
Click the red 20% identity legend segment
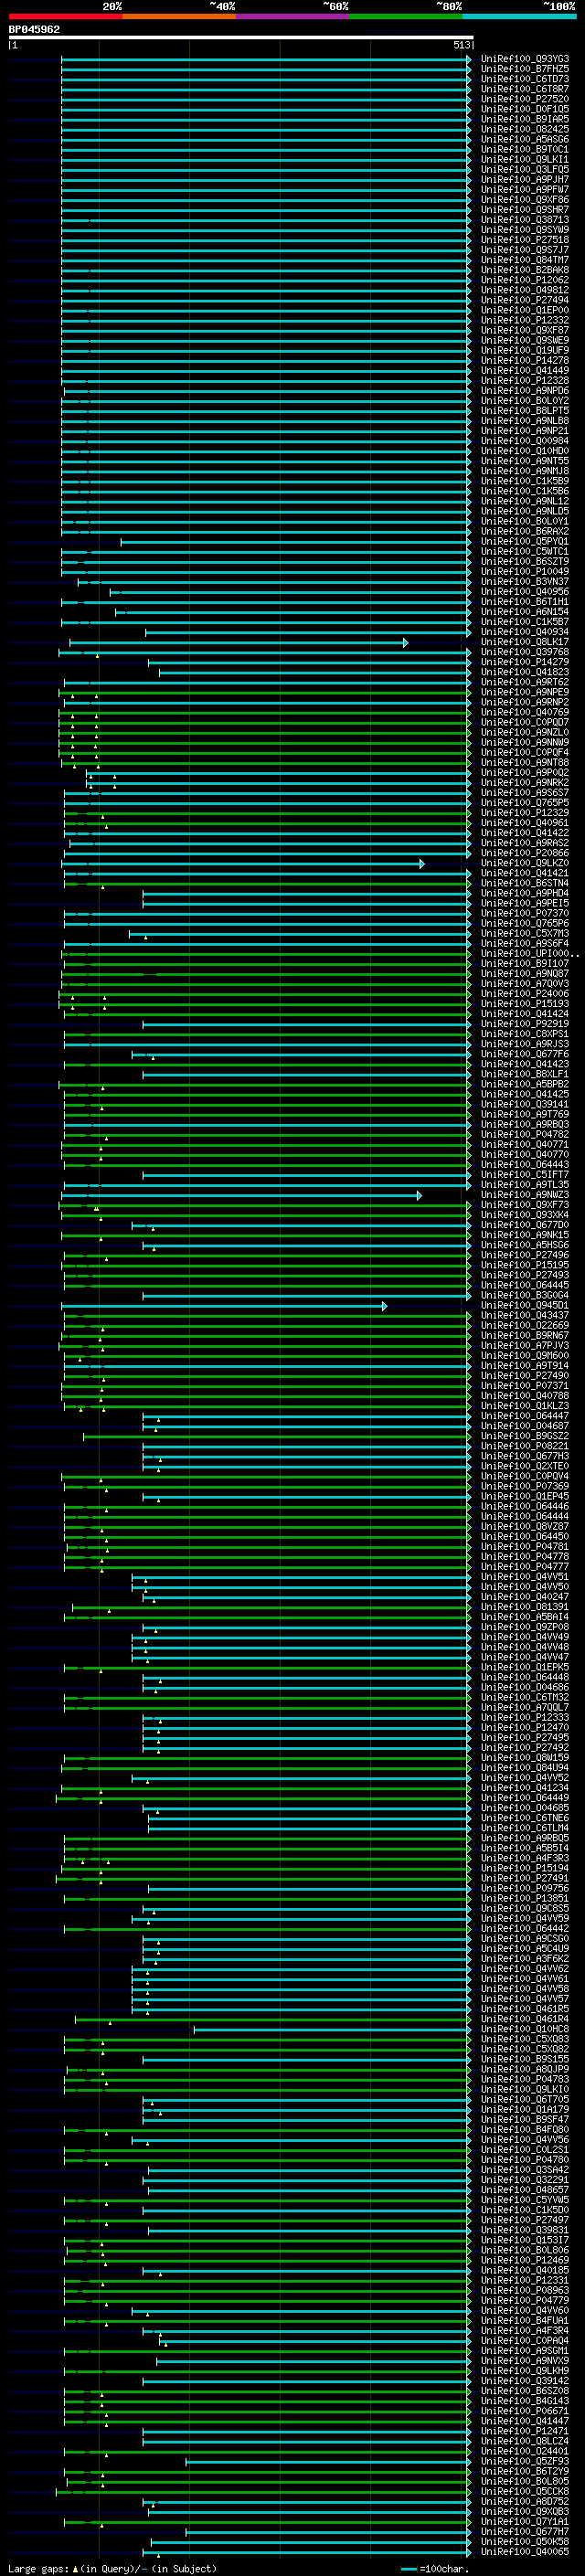(x=65, y=16)
